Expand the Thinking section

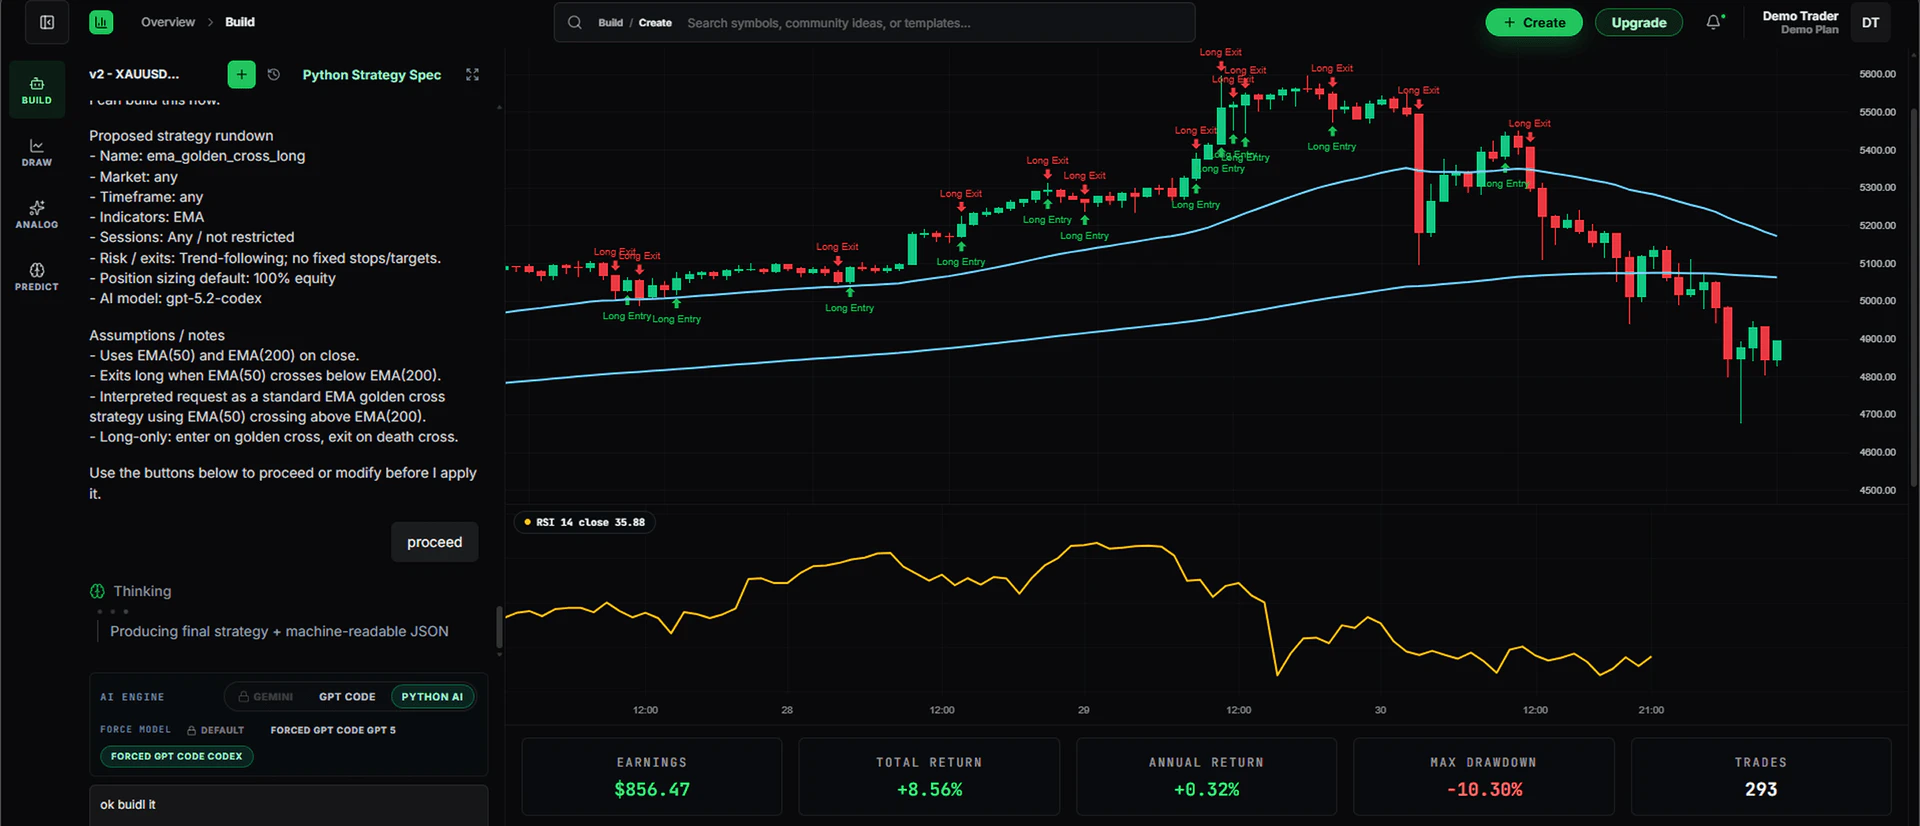[x=141, y=591]
